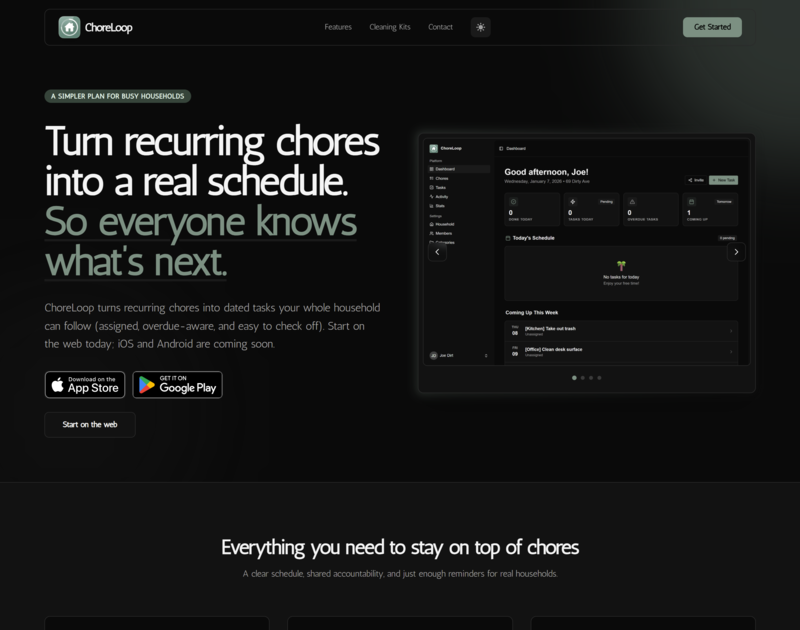
Task: Expand the Joe Dirt account menu
Action: [x=485, y=355]
